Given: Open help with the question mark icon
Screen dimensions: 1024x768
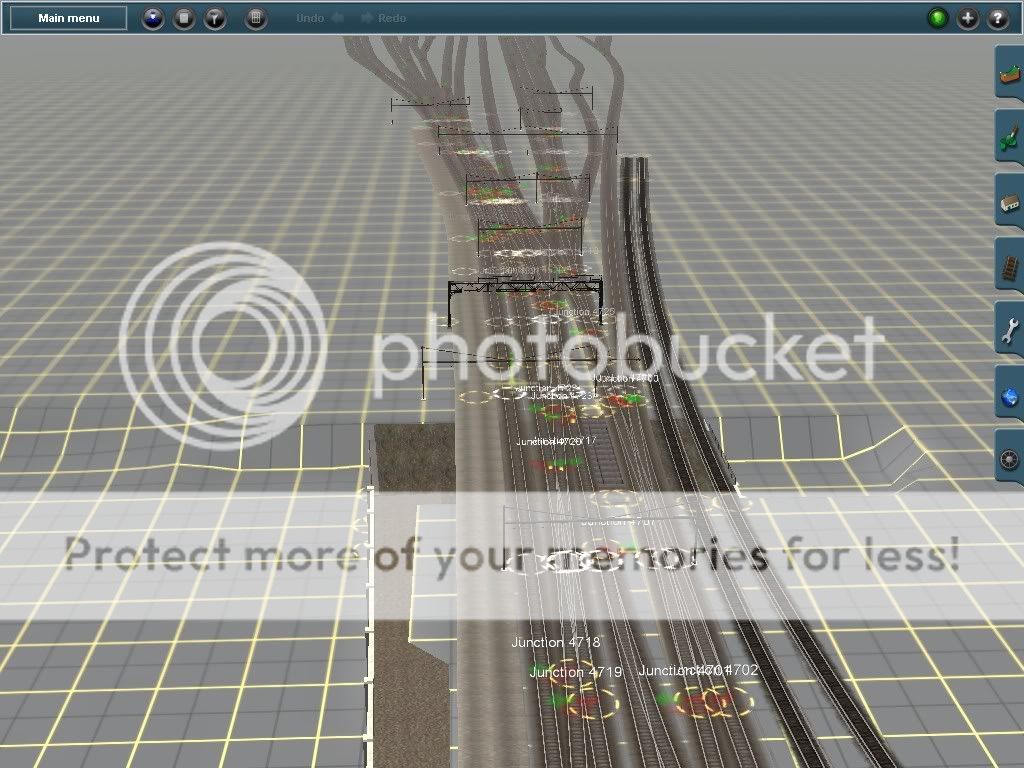Looking at the screenshot, I should 997,18.
